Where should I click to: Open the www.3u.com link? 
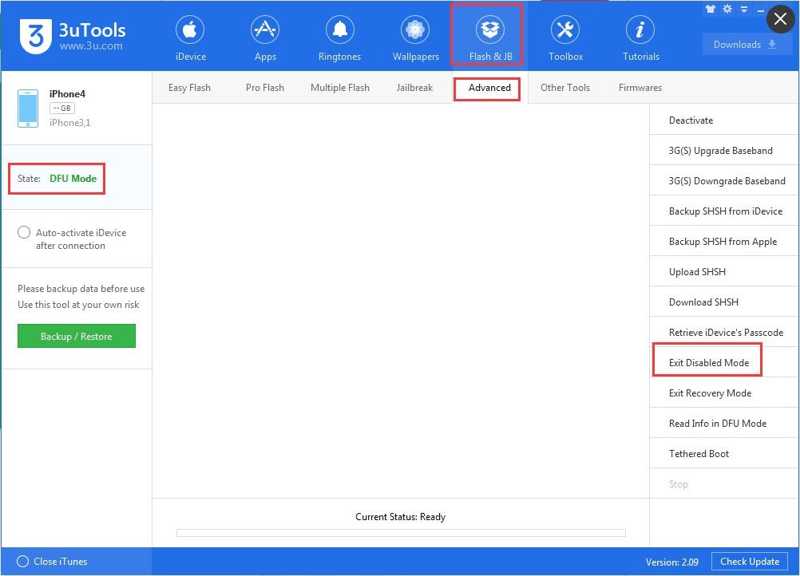pyautogui.click(x=91, y=46)
